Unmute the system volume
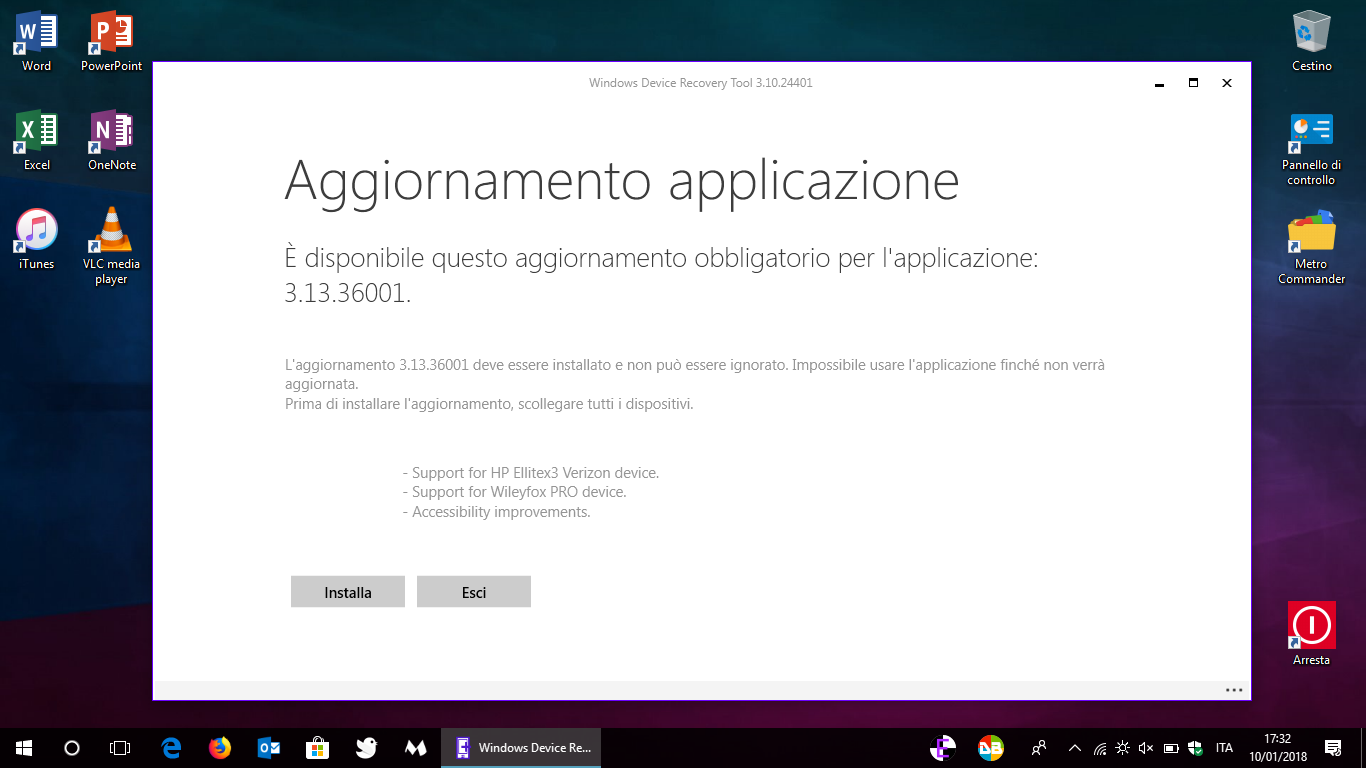The image size is (1366, 768). (1144, 747)
